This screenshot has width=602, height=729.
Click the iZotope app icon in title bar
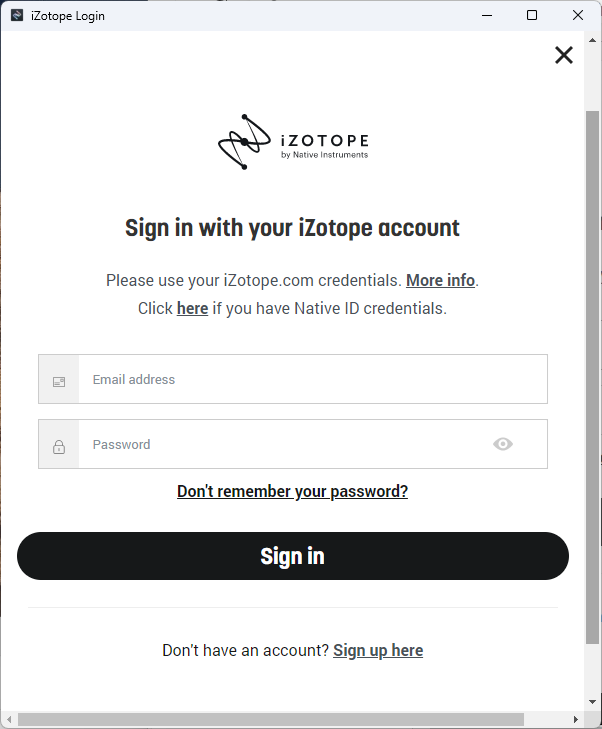(17, 15)
